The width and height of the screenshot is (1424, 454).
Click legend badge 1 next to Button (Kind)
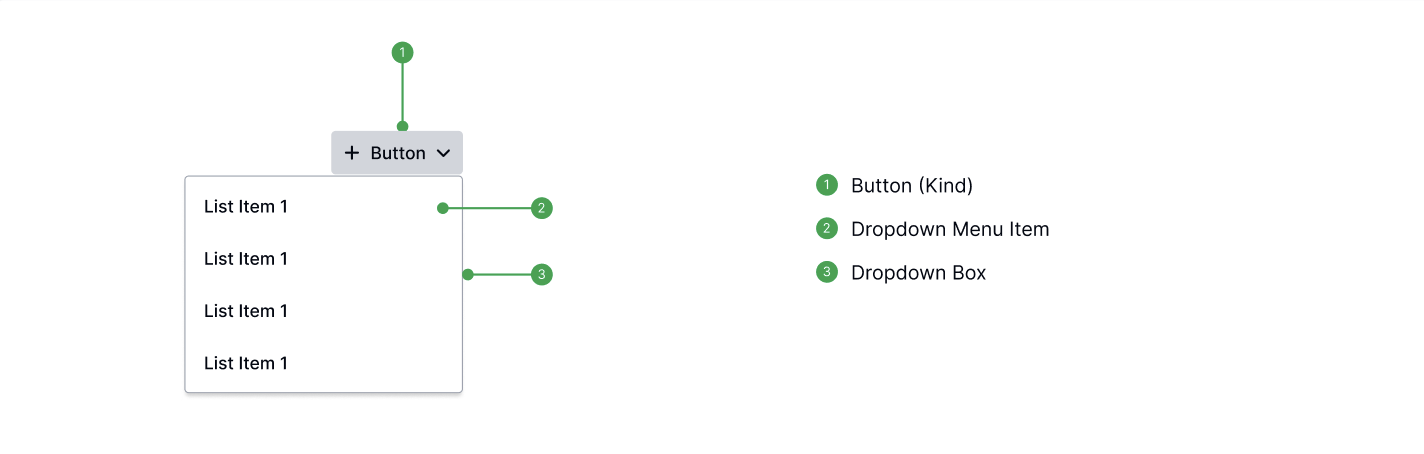point(826,185)
